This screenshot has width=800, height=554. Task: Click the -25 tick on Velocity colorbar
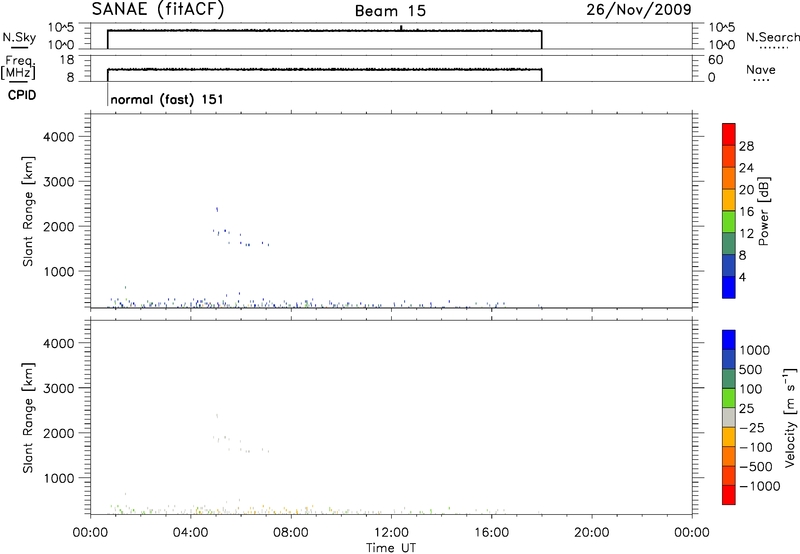click(x=752, y=427)
